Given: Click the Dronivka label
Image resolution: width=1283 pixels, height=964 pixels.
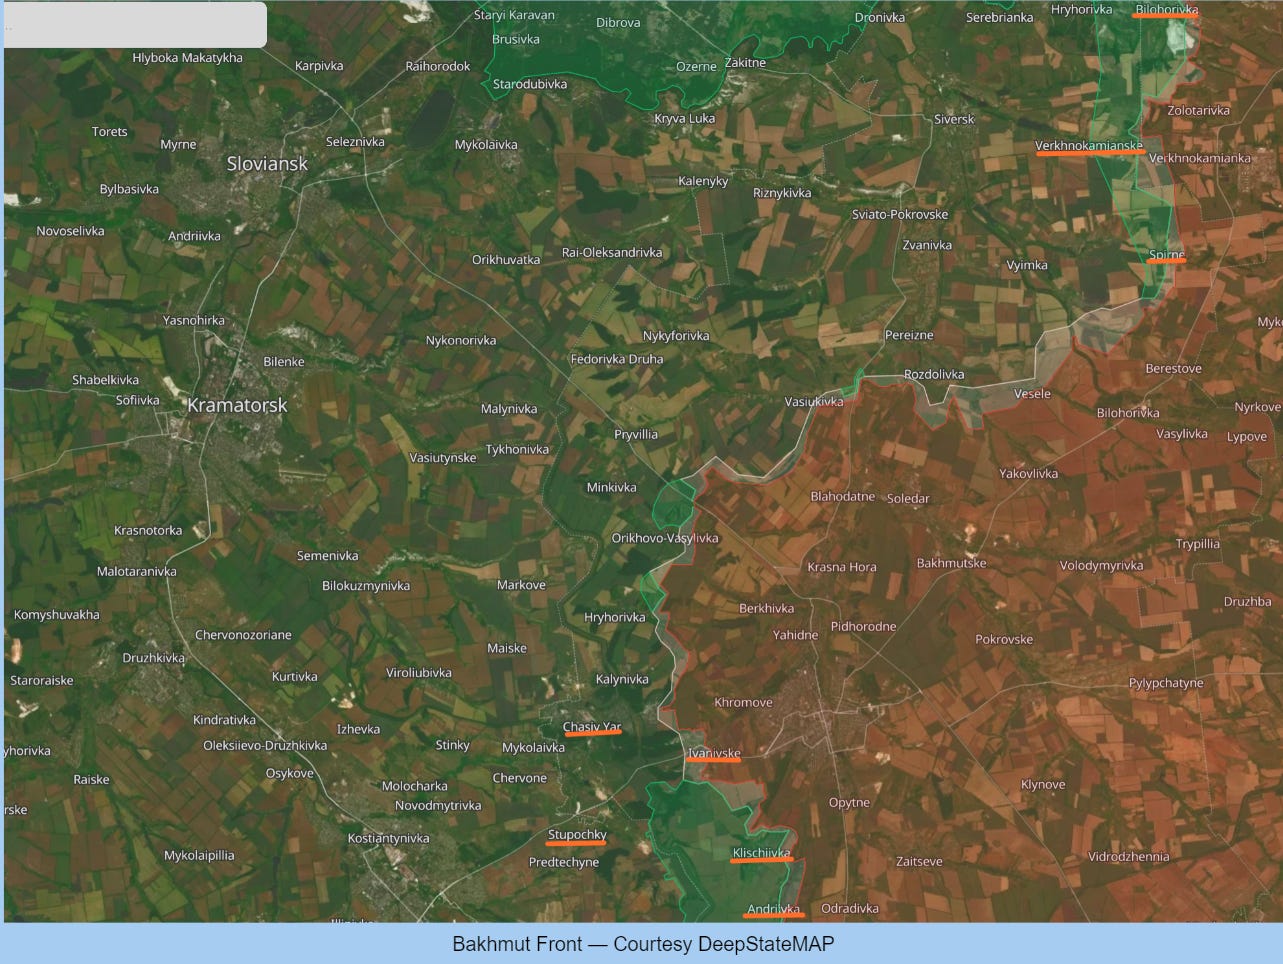Looking at the screenshot, I should [x=880, y=17].
